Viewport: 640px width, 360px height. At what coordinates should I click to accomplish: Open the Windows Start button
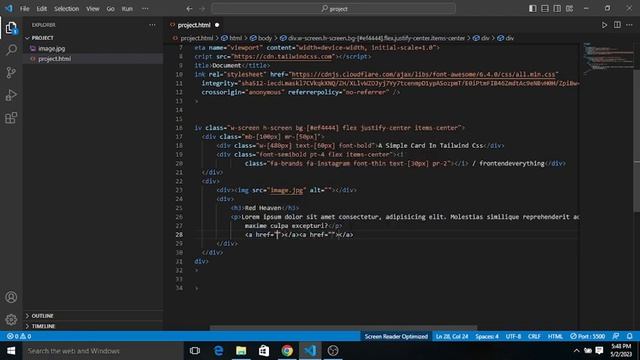(11, 351)
